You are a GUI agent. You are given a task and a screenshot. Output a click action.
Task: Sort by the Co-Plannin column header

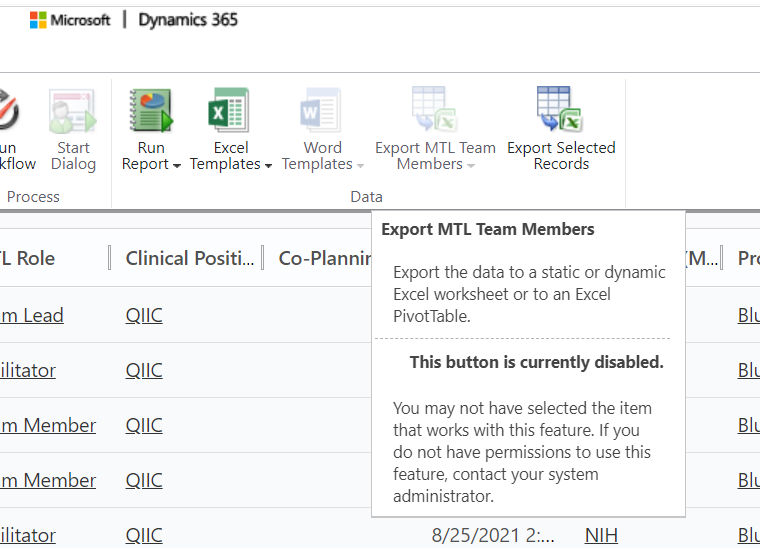(325, 258)
